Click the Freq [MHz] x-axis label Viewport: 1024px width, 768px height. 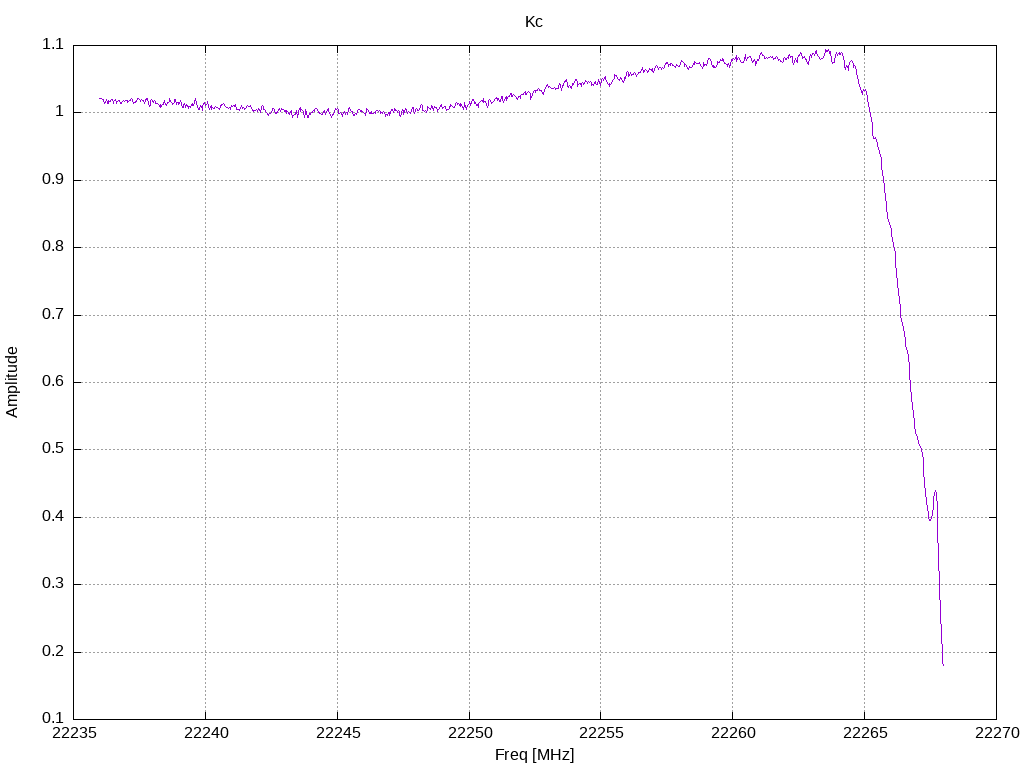(534, 755)
